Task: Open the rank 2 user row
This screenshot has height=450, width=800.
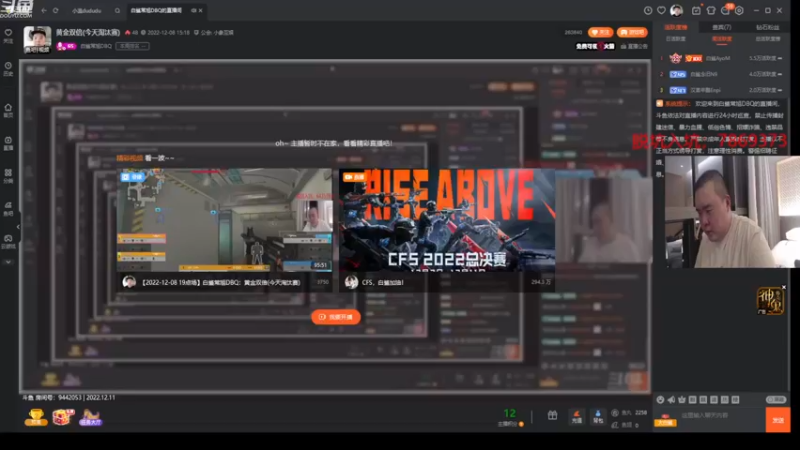Action: (721, 74)
